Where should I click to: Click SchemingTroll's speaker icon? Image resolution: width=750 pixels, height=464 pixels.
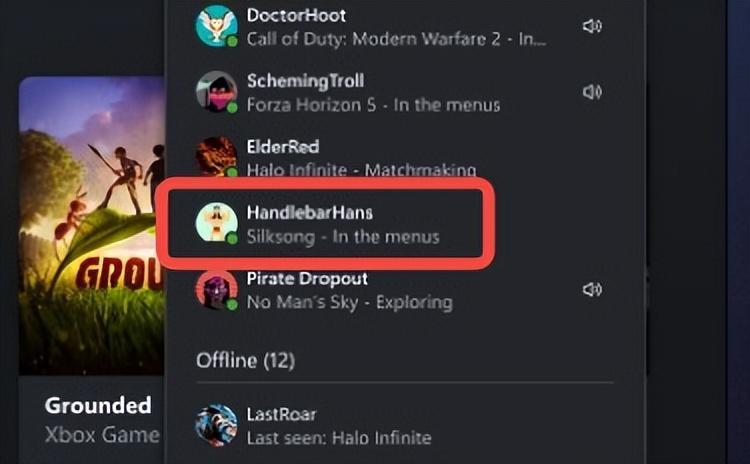[592, 91]
